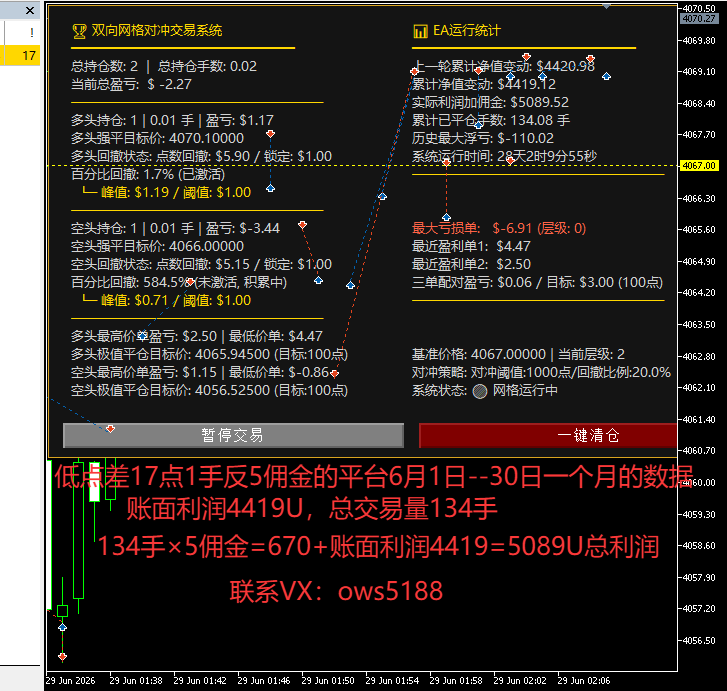Select 基准价格: 4067.00000 line
This screenshot has height=691, width=727.
coord(518,354)
